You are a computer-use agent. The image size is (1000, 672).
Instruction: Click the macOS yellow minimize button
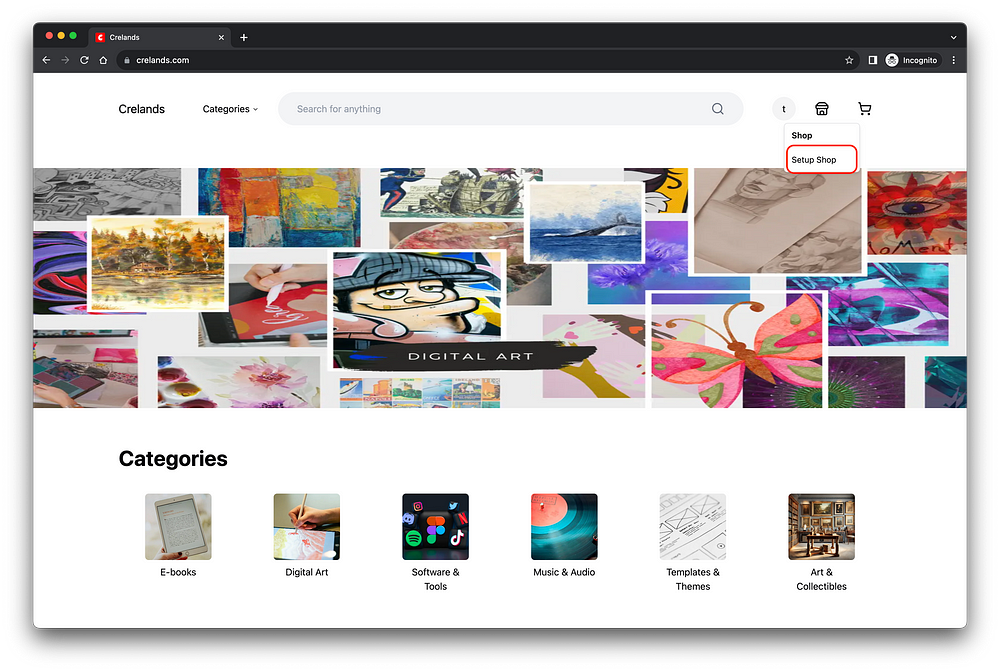[x=61, y=36]
